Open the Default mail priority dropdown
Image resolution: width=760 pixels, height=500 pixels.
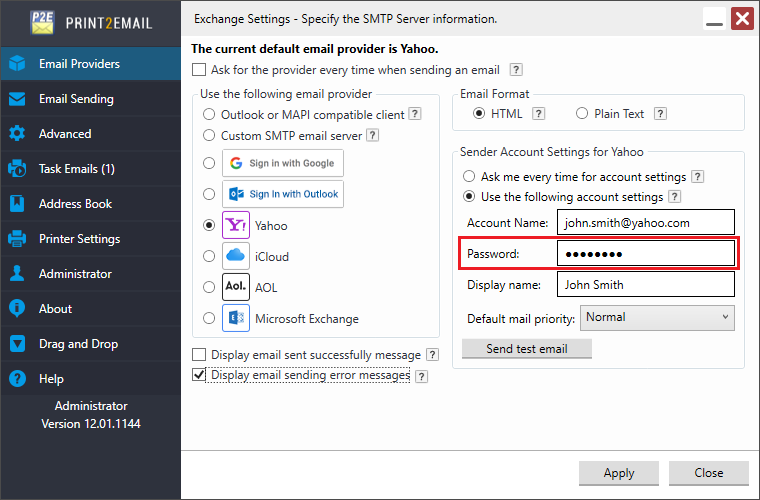click(657, 317)
